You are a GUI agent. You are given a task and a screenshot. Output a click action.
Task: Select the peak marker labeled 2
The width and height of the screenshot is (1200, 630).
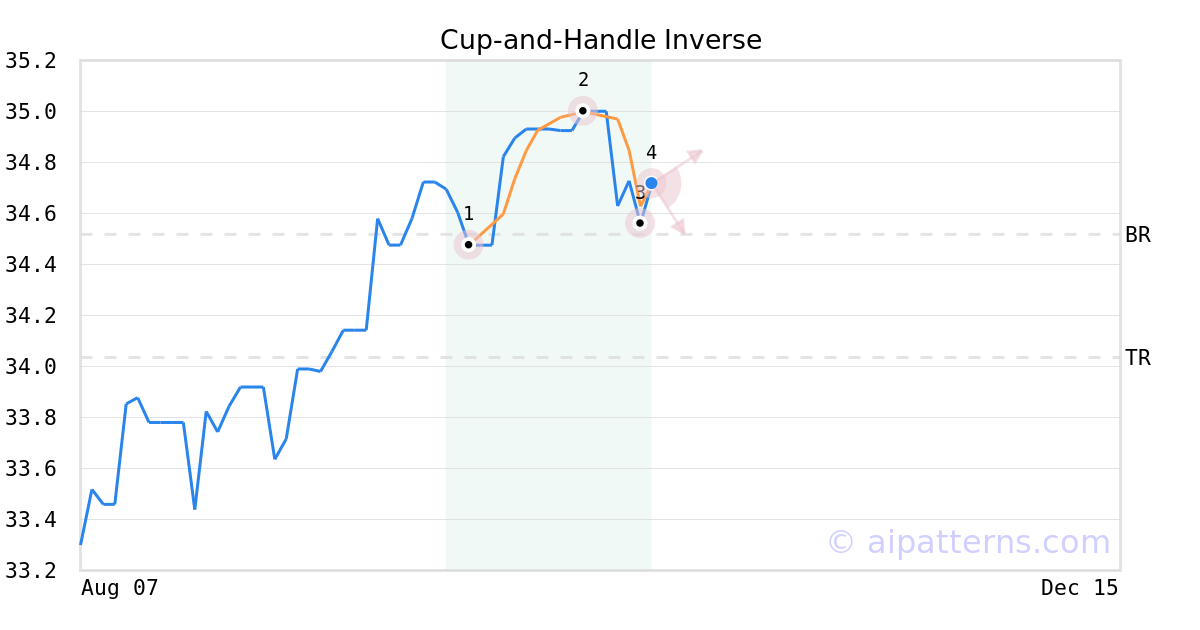583,110
